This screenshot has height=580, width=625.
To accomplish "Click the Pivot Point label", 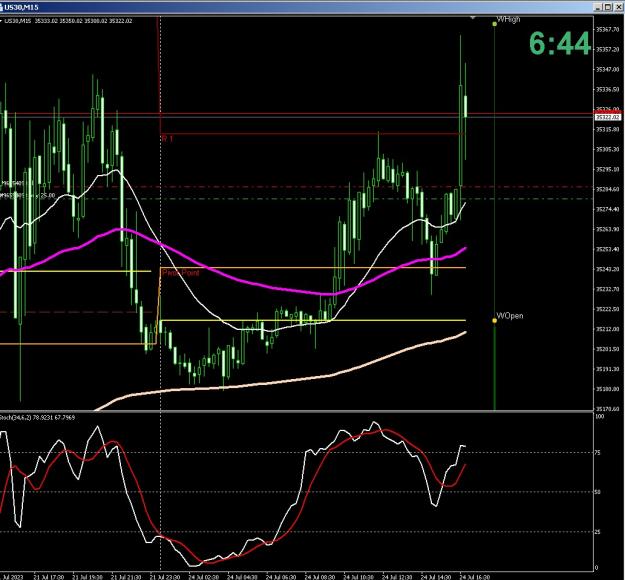I will (181, 273).
